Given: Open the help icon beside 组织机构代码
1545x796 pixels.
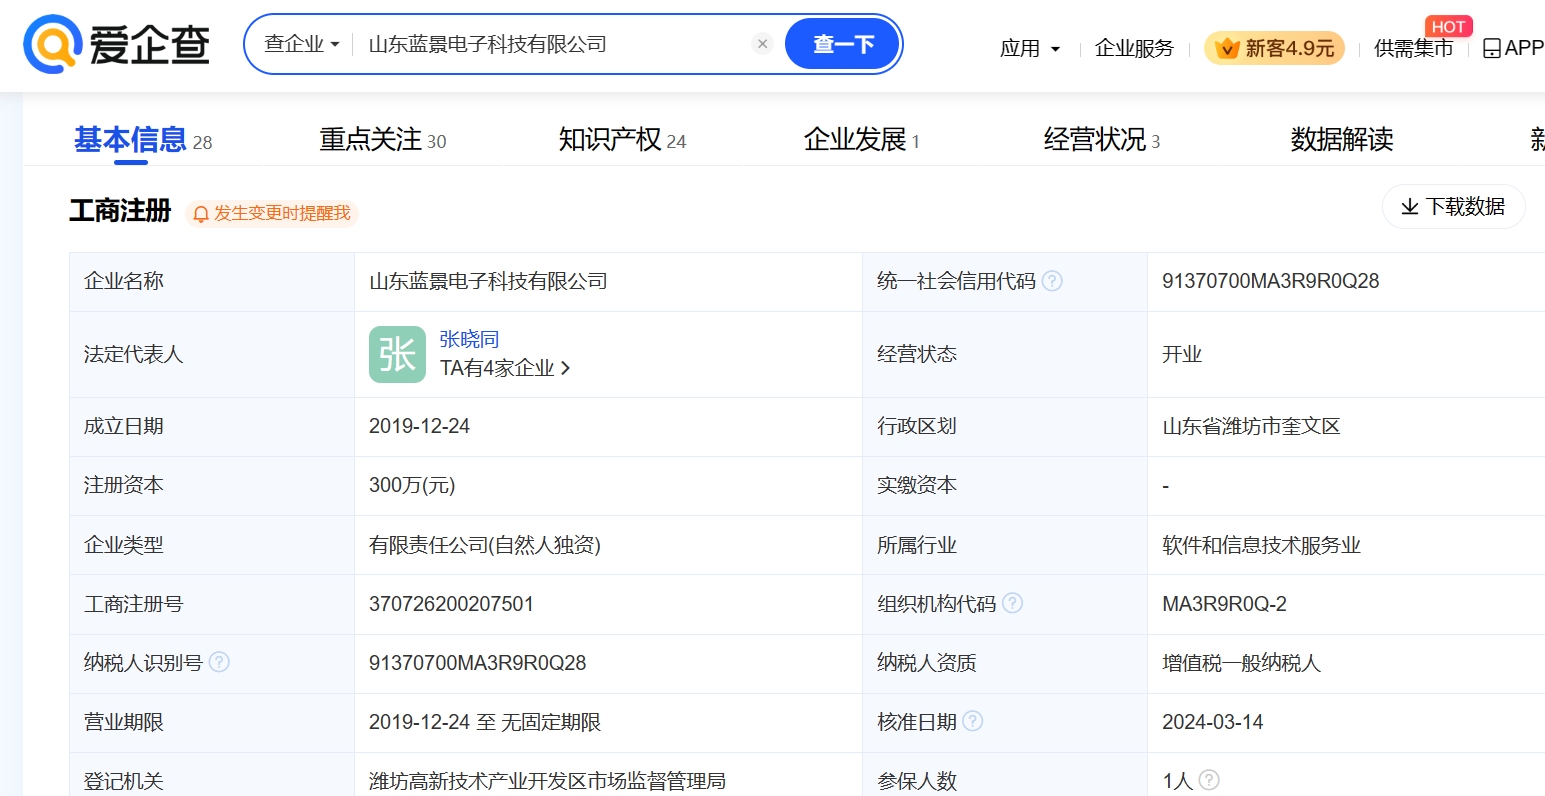Looking at the screenshot, I should click(x=1012, y=603).
